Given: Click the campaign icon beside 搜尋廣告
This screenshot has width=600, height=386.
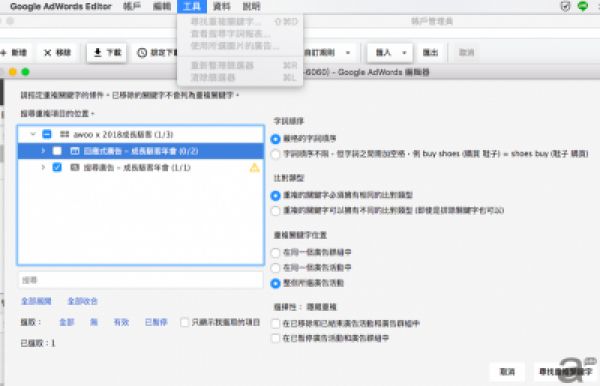Looking at the screenshot, I should coord(75,167).
